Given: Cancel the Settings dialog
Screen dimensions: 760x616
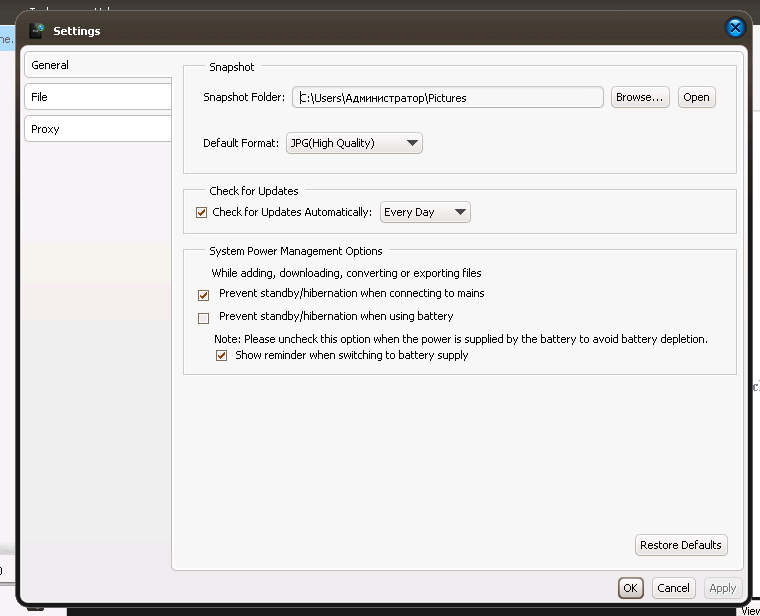Looking at the screenshot, I should click(673, 588).
